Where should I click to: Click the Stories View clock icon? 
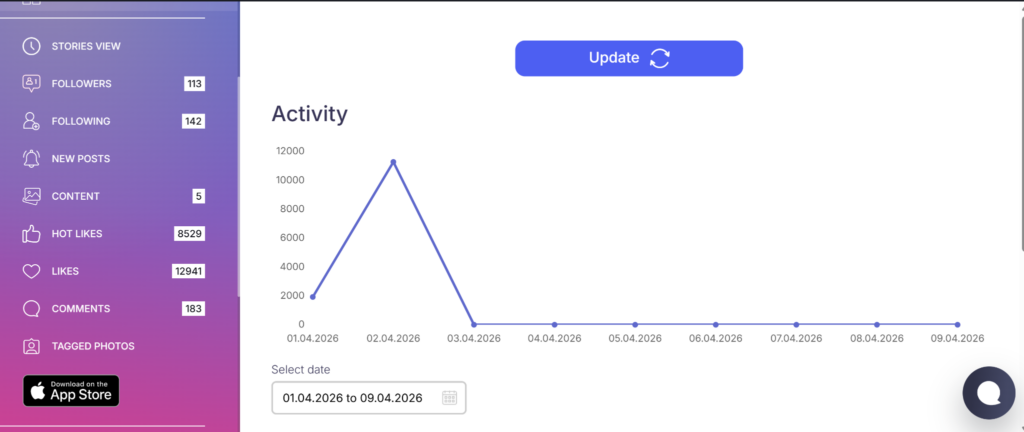[32, 46]
